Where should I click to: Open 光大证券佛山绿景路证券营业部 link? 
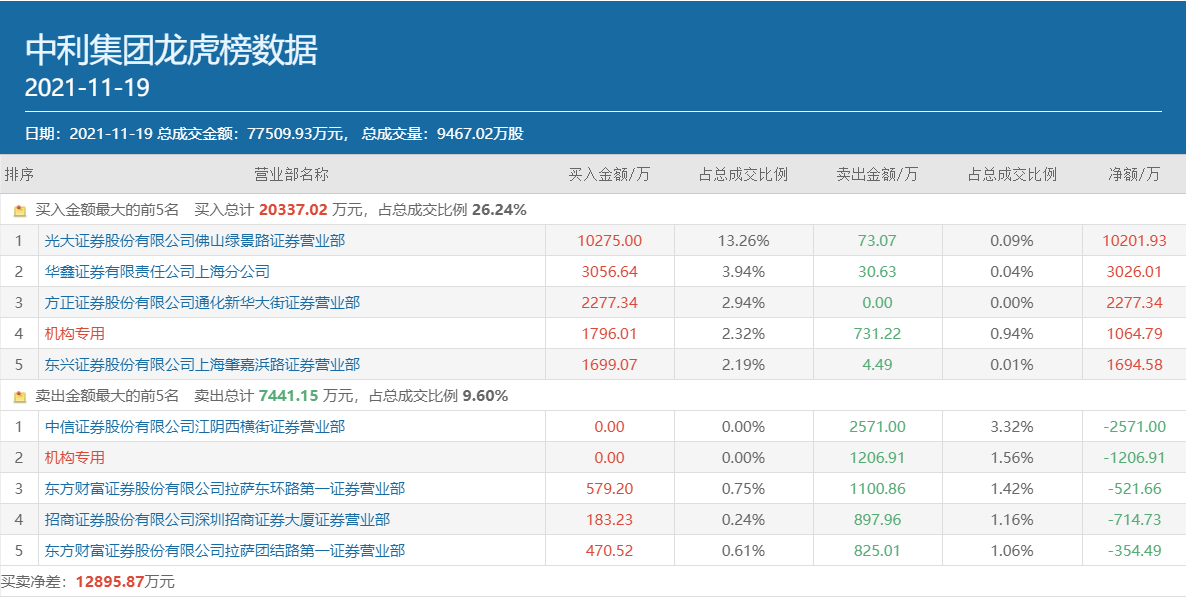[x=194, y=241]
